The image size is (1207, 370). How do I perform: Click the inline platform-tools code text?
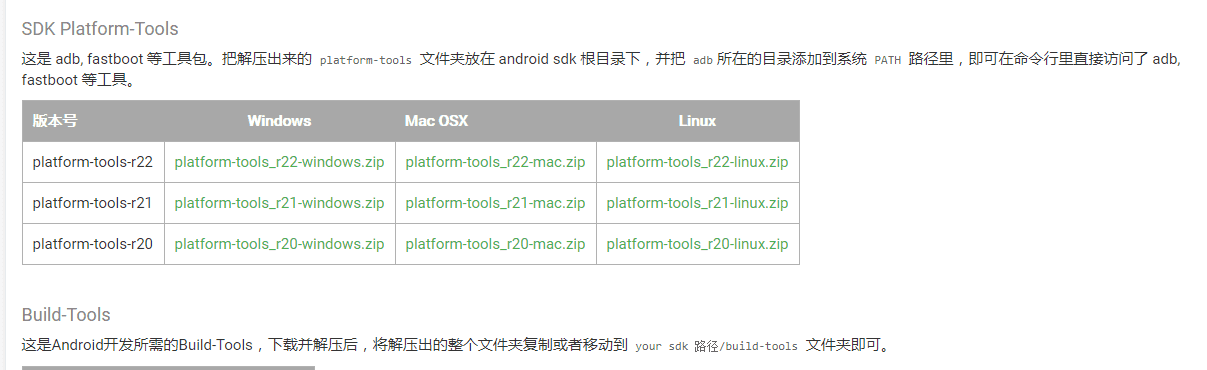pyautogui.click(x=366, y=60)
